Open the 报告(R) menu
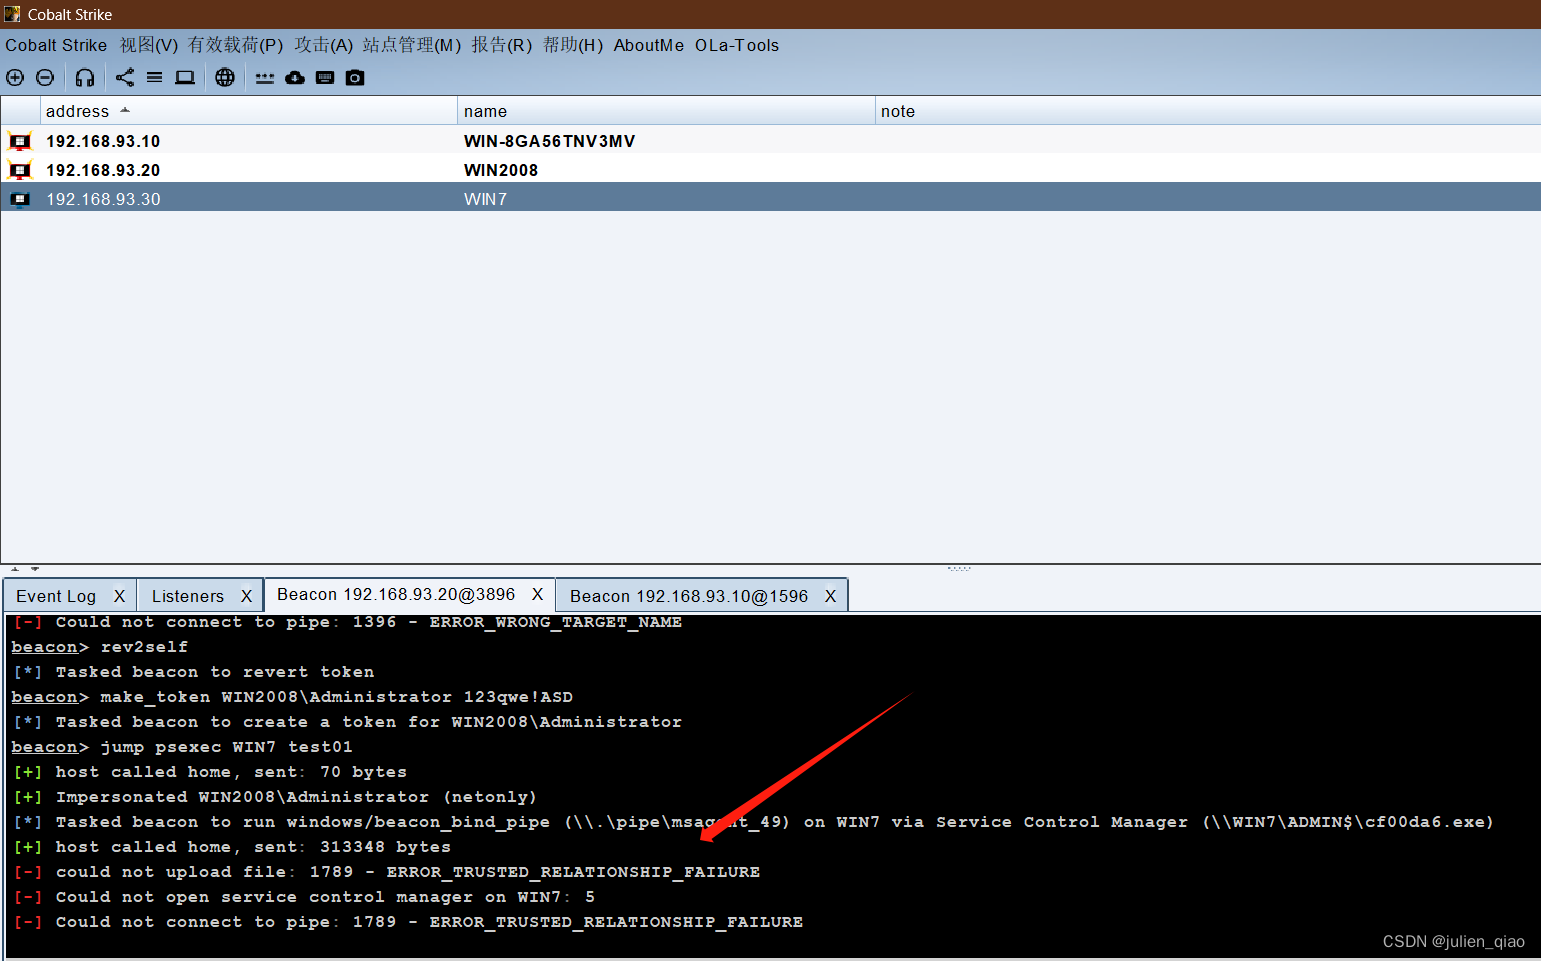The image size is (1541, 961). point(502,45)
